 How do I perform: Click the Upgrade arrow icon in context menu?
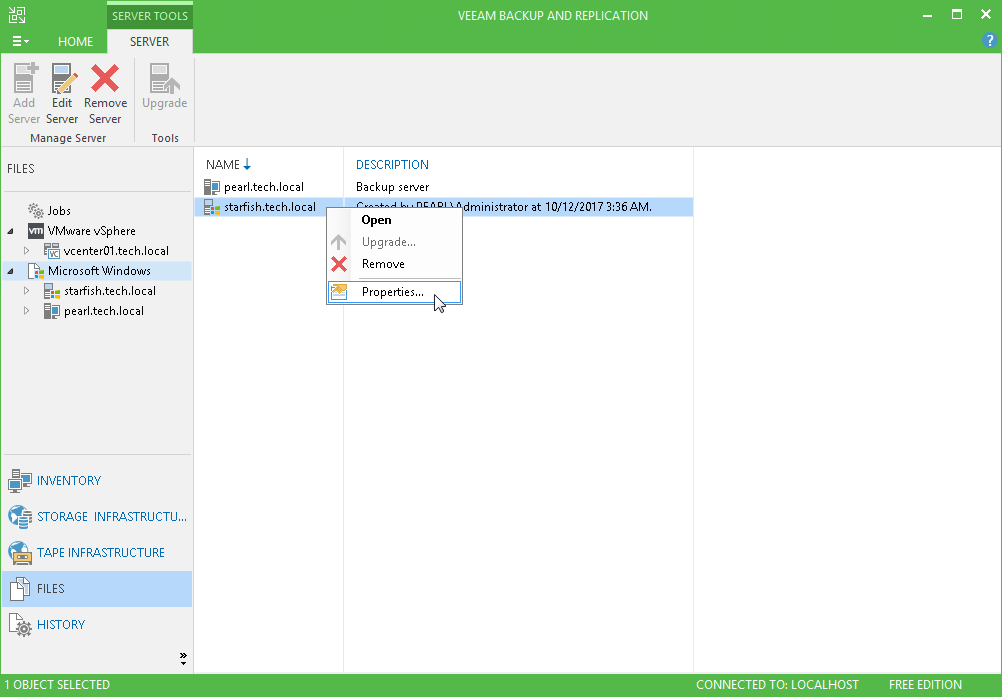pos(339,242)
